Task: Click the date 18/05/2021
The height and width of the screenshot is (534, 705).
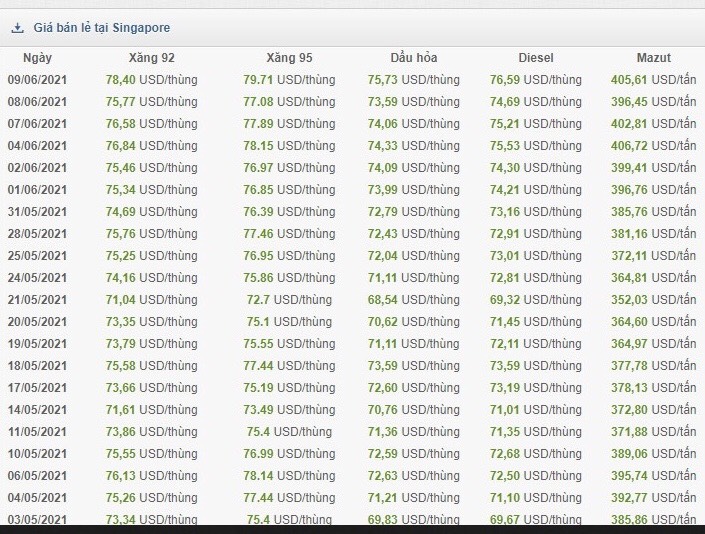Action: point(37,366)
